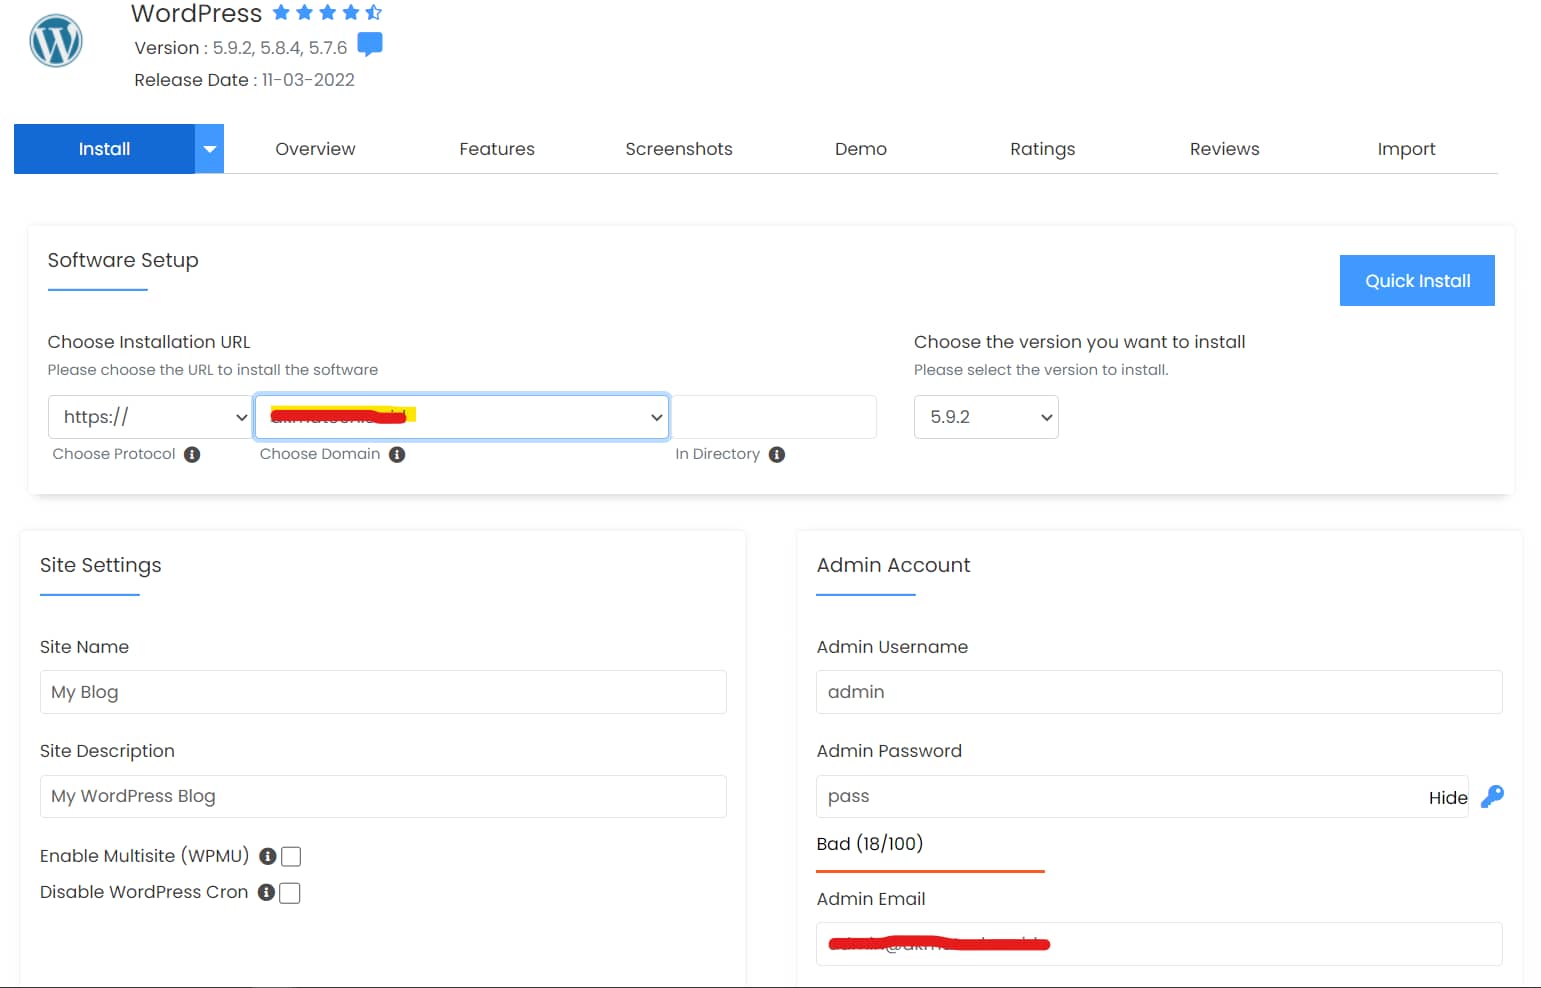Open the Ratings tab

pos(1043,149)
